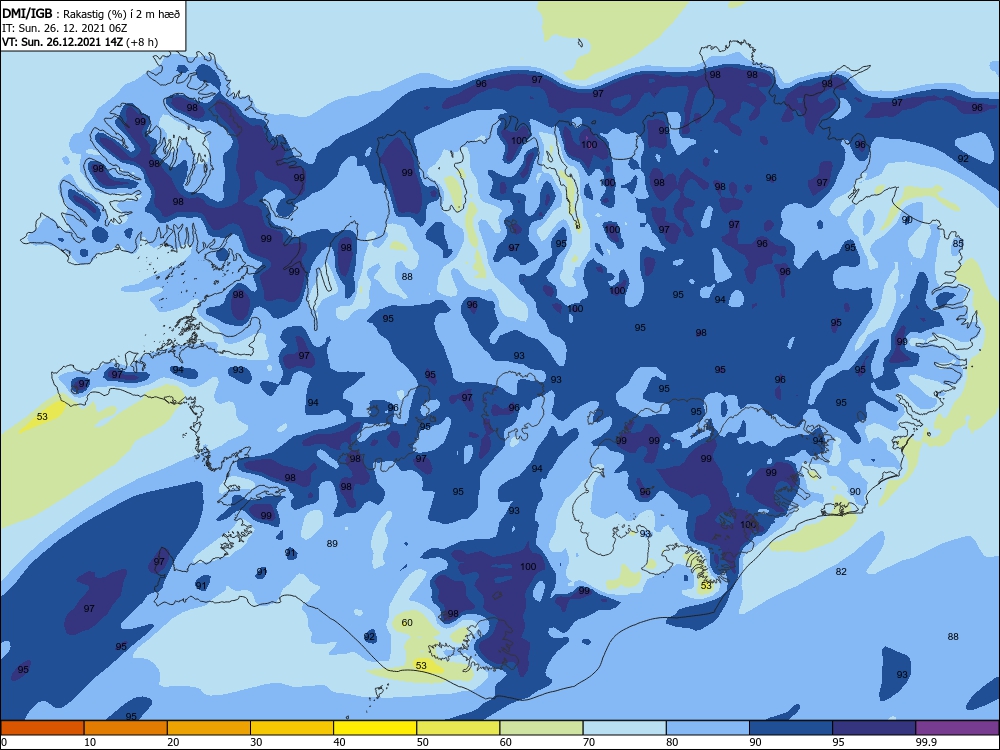Image resolution: width=1000 pixels, height=750 pixels.
Task: Select the bright yellow 40–50 legend swatch
Action: [x=375, y=728]
